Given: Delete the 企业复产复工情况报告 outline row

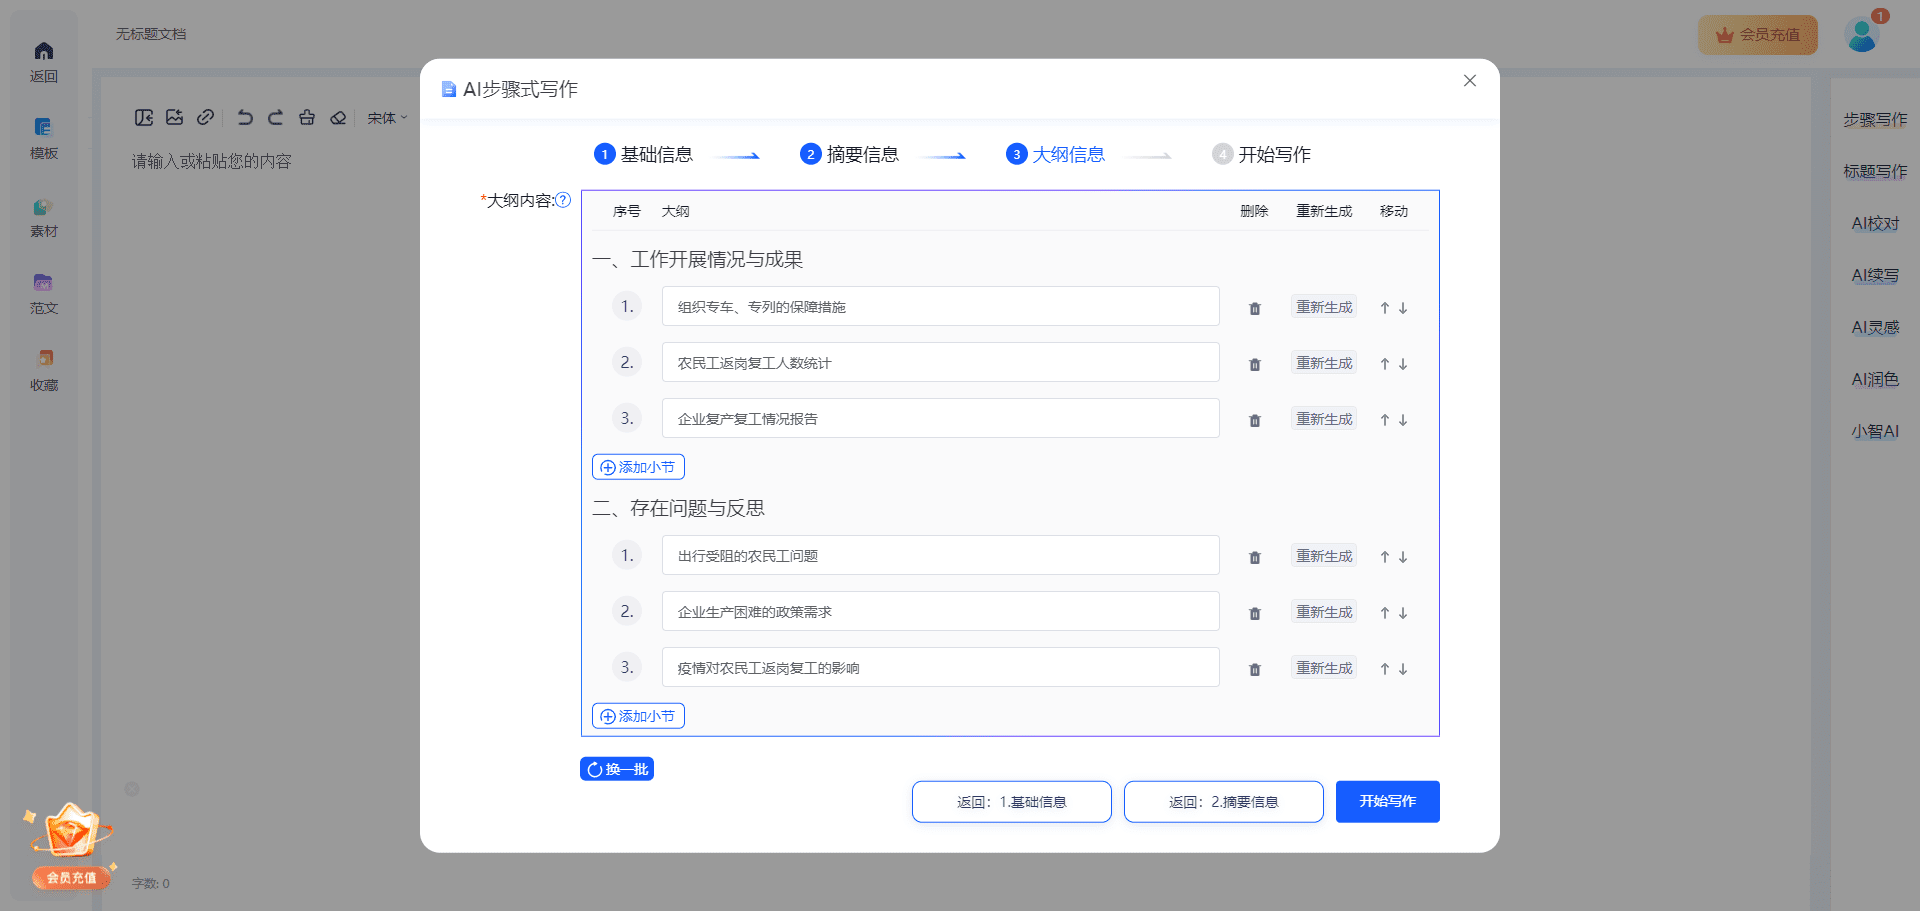Looking at the screenshot, I should tap(1254, 420).
